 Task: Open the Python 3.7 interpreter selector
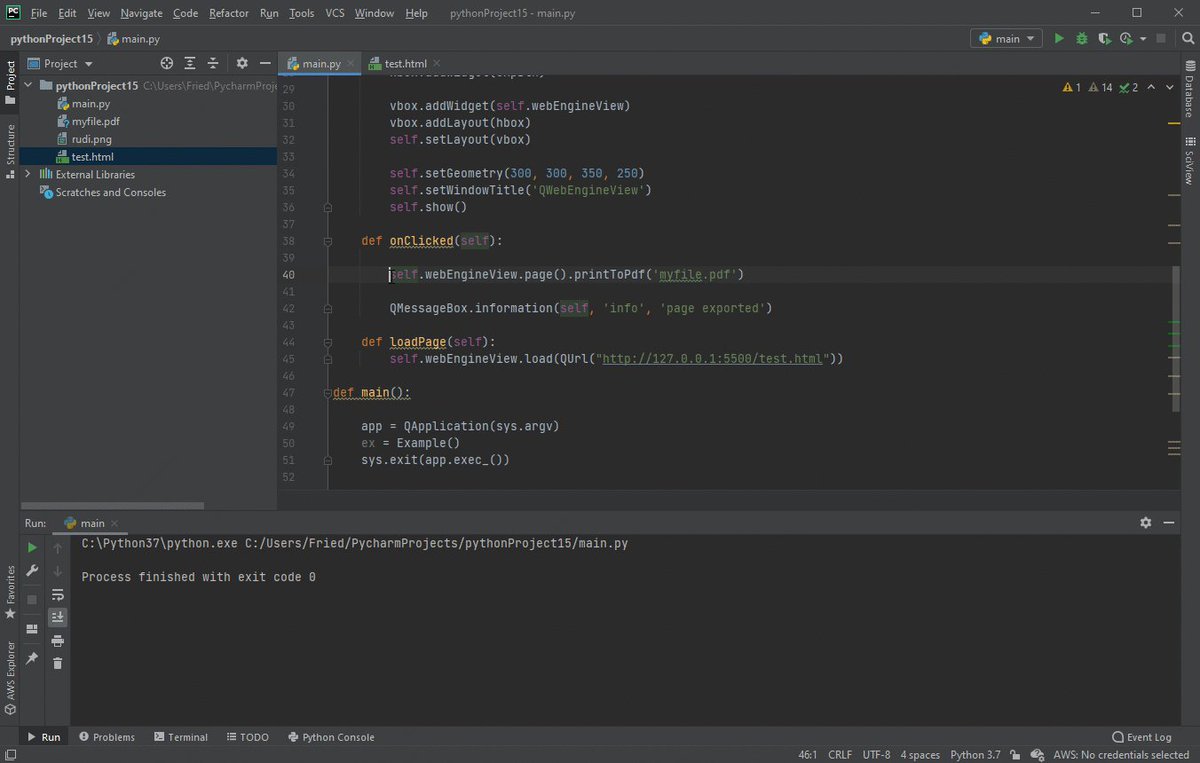click(x=975, y=755)
